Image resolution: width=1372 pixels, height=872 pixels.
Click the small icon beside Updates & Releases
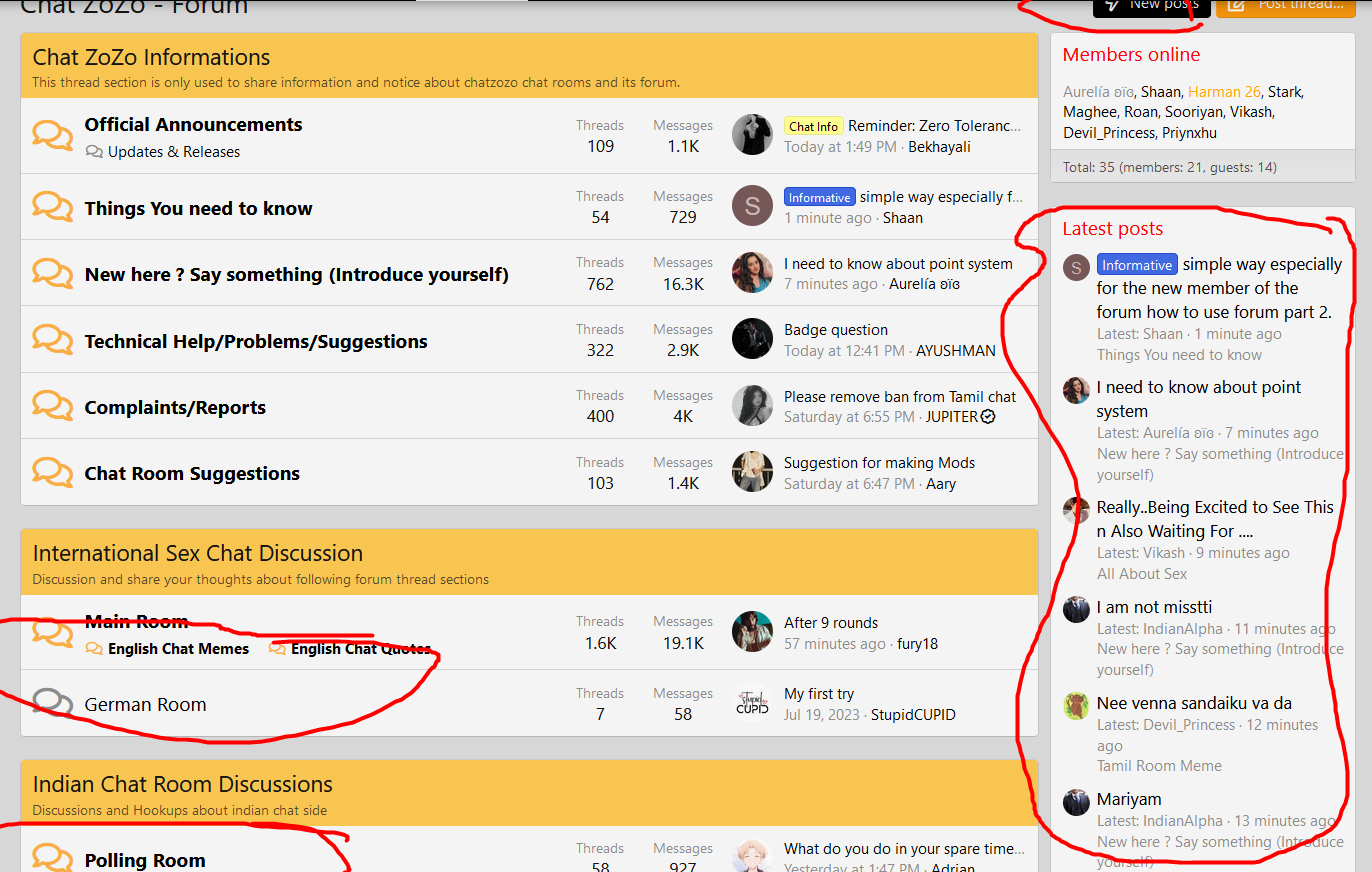point(94,152)
